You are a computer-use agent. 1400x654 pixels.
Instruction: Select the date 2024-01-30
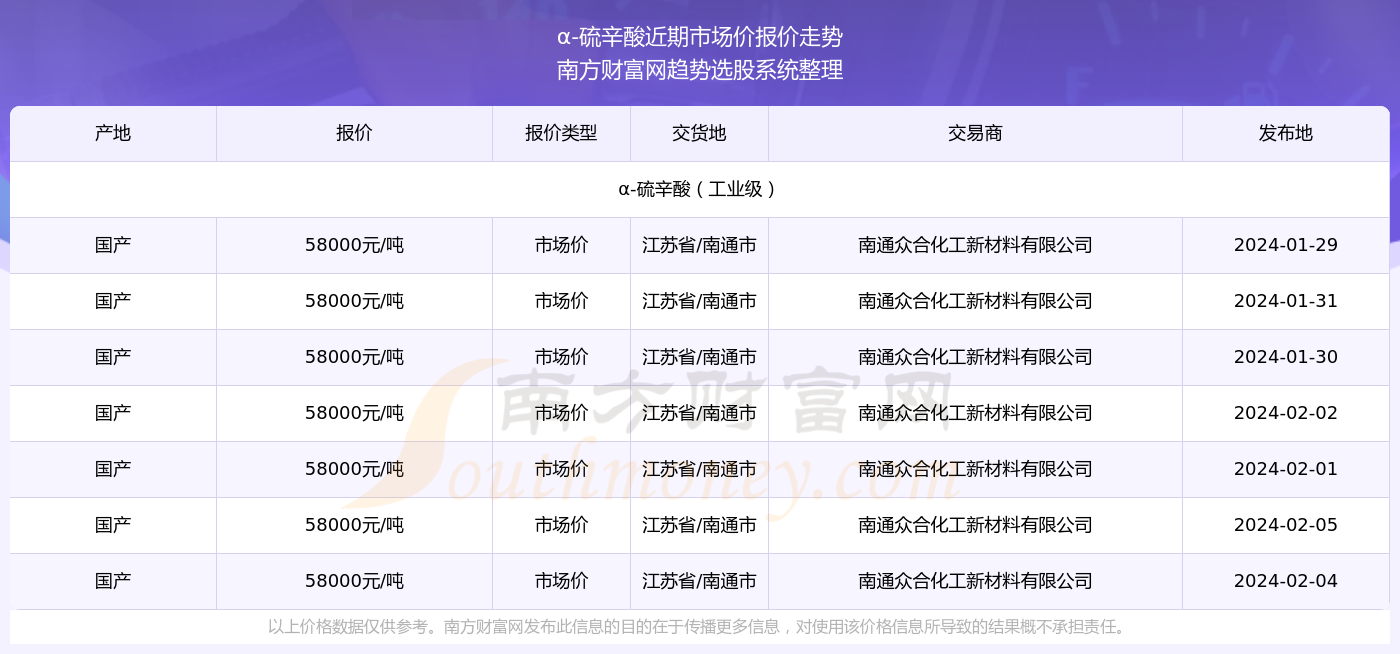pos(1286,357)
